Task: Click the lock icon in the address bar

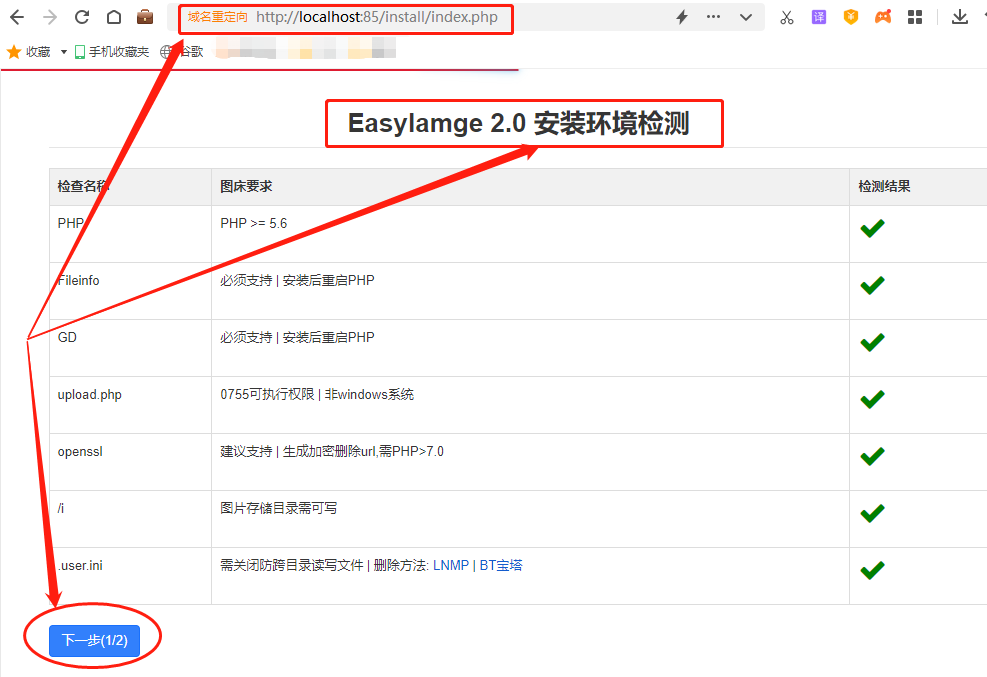Action: [x=146, y=17]
